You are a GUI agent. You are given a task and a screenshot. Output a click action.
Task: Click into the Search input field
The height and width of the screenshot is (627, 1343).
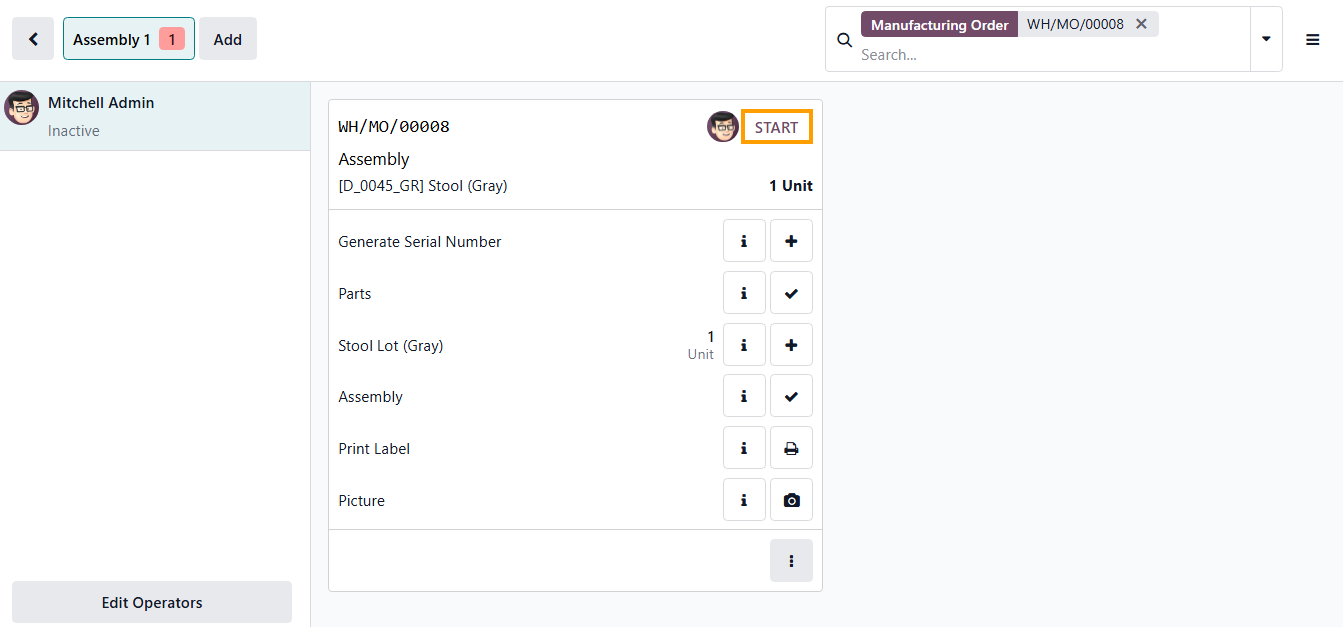(1050, 55)
